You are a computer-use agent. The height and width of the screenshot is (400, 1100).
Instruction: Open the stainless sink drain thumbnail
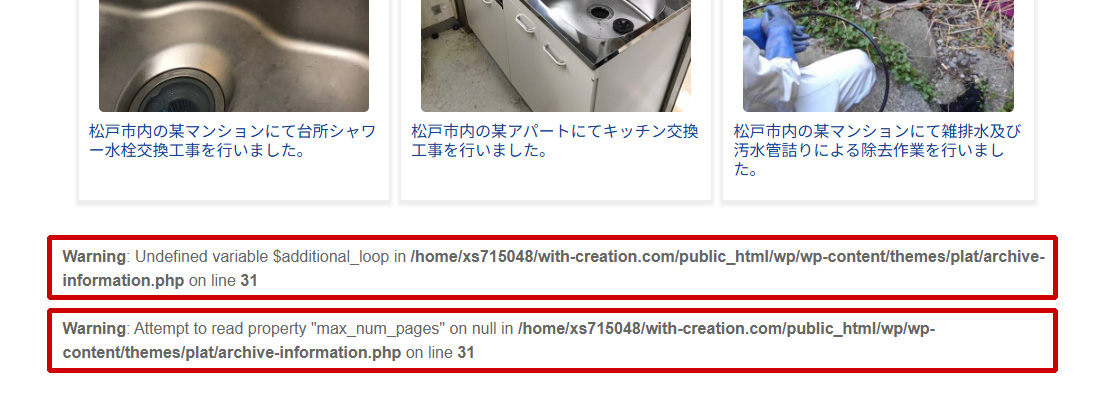[234, 55]
